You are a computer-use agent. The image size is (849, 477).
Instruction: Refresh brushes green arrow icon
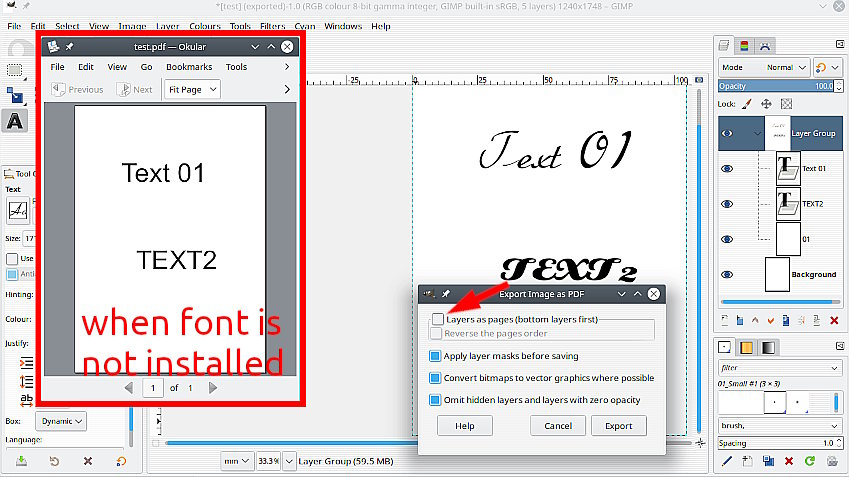tap(810, 461)
